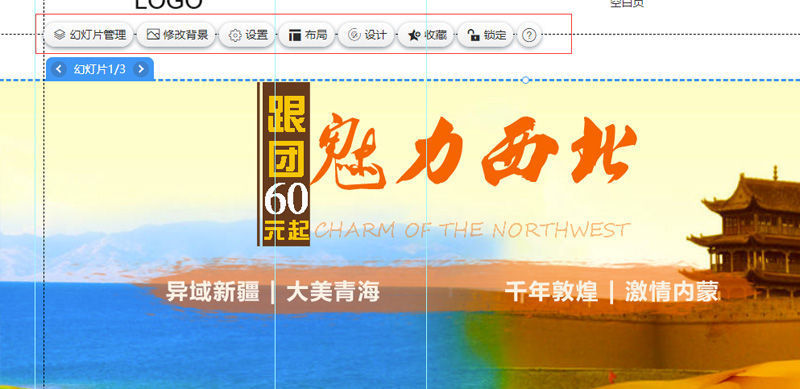Click the 幻灯片1/3 slide tab label
The image size is (800, 389).
[99, 69]
